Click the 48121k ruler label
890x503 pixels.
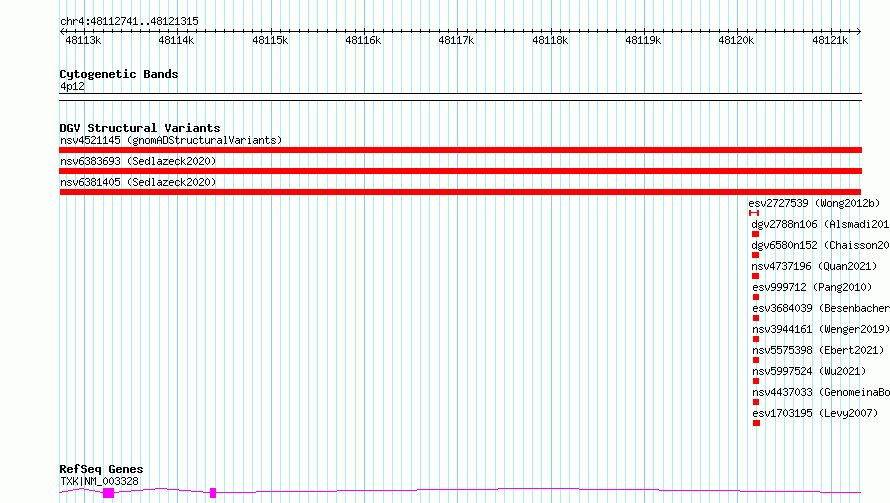tap(830, 40)
